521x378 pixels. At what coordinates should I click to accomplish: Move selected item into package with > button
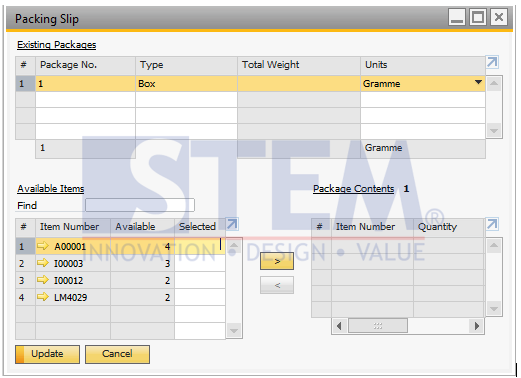[x=277, y=261]
